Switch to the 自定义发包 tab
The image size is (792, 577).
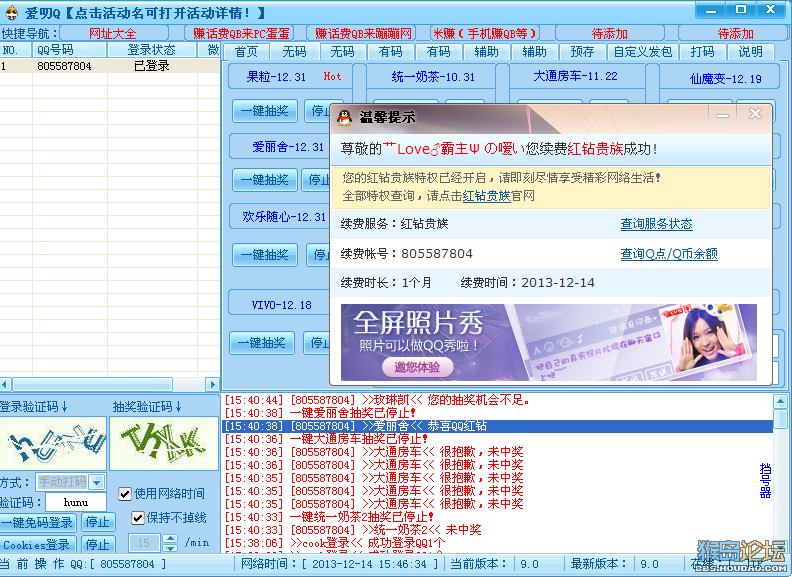[642, 52]
